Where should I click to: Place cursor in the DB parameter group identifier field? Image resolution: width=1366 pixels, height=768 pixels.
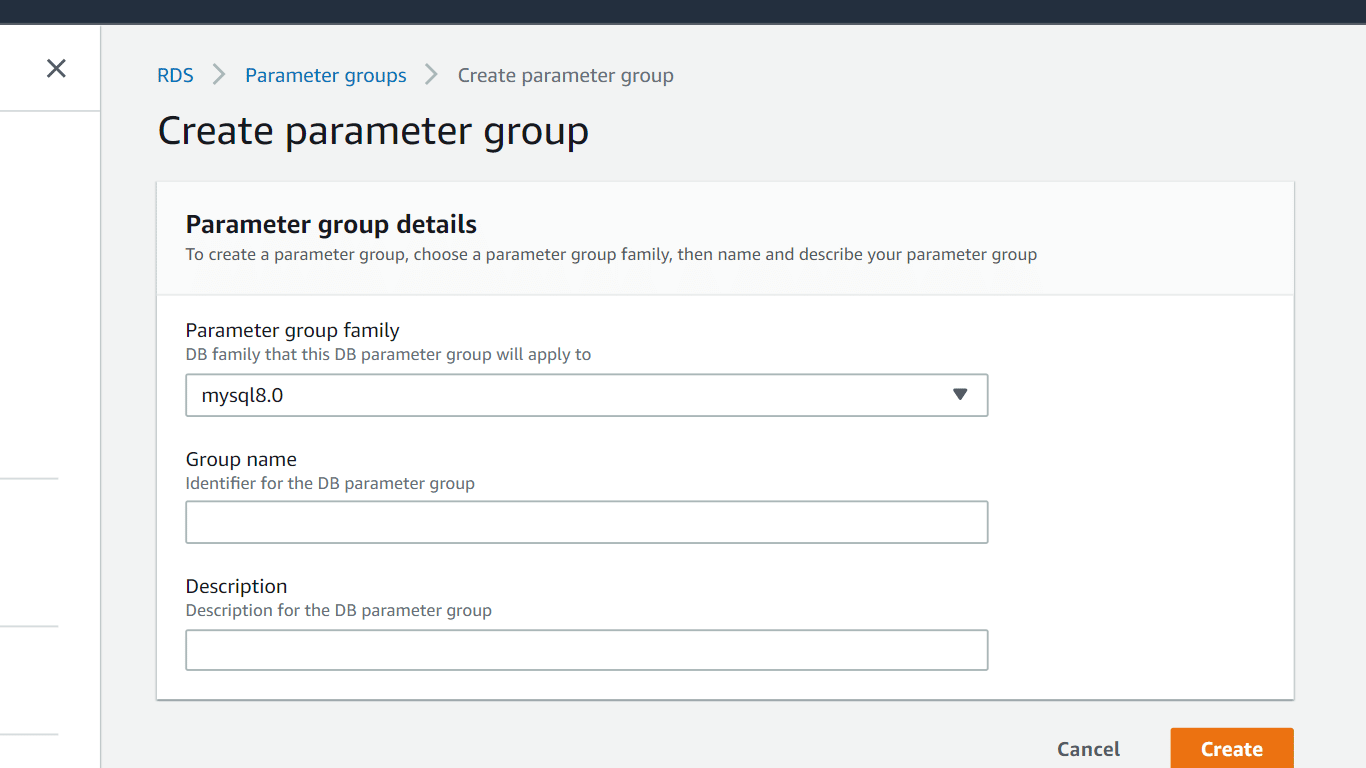(x=586, y=522)
